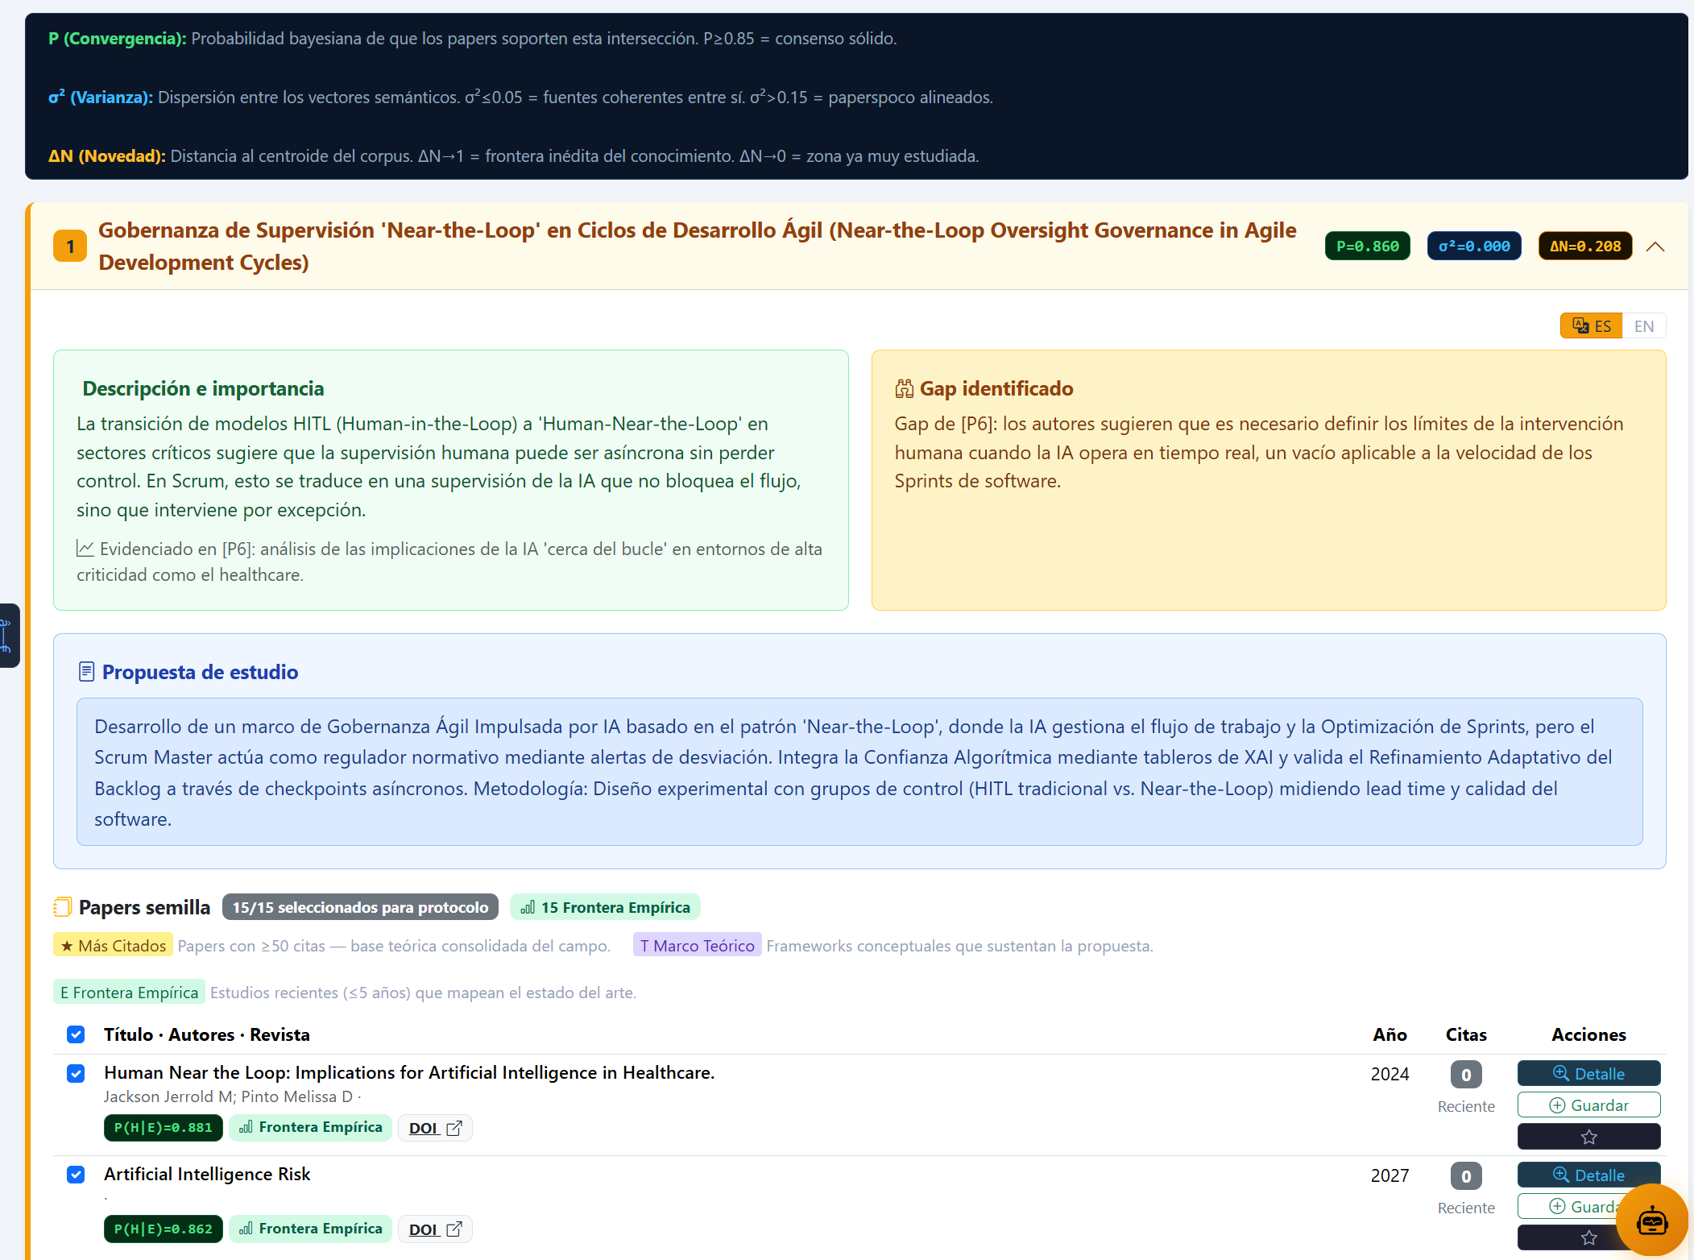
Task: Click the Acciones column header
Action: [1588, 1035]
